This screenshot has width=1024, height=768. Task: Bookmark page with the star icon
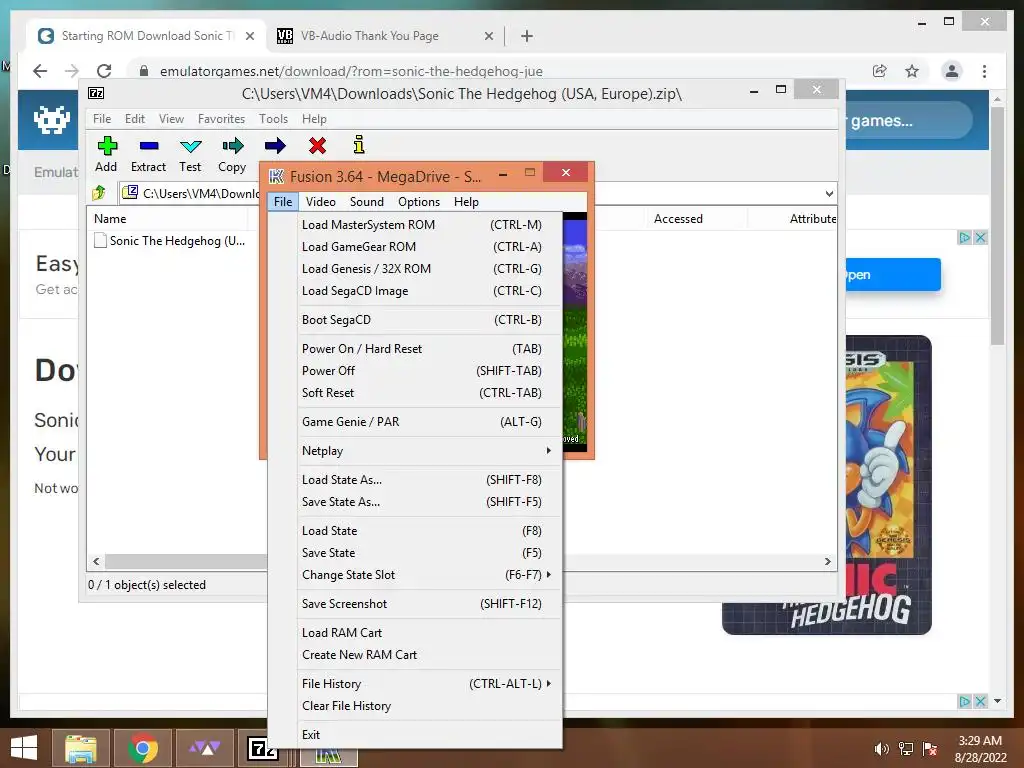point(912,71)
